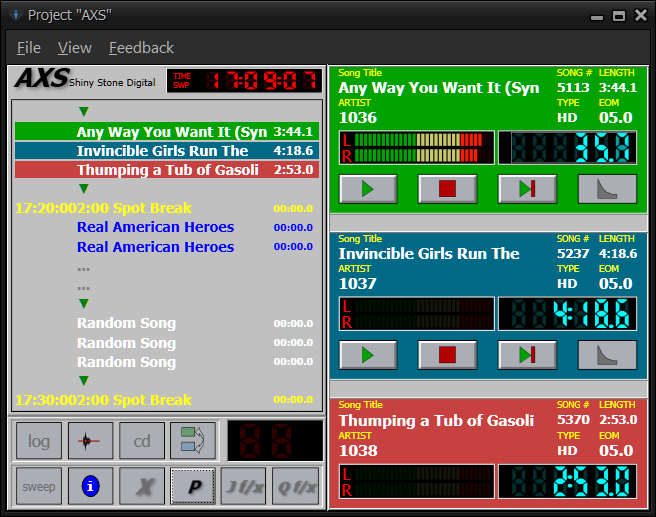656x517 pixels.
Task: Click the fade-out button in green deck
Action: tap(607, 189)
